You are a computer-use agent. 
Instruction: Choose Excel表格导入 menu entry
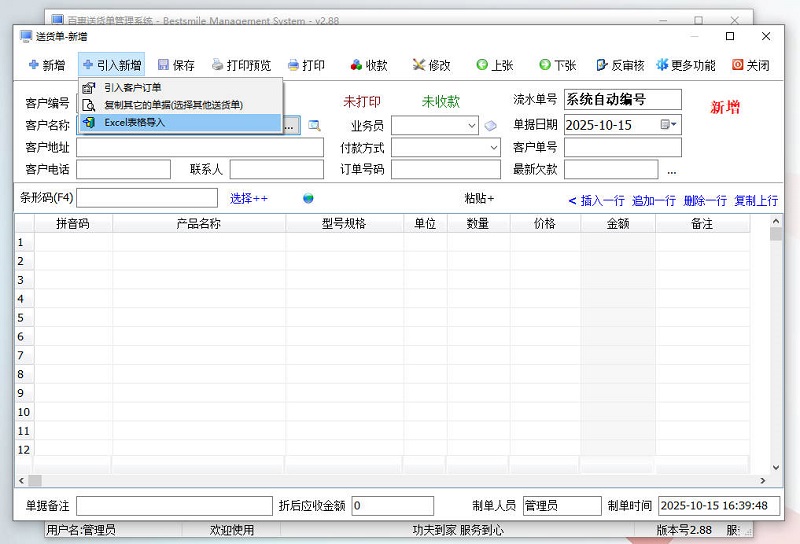(x=134, y=122)
